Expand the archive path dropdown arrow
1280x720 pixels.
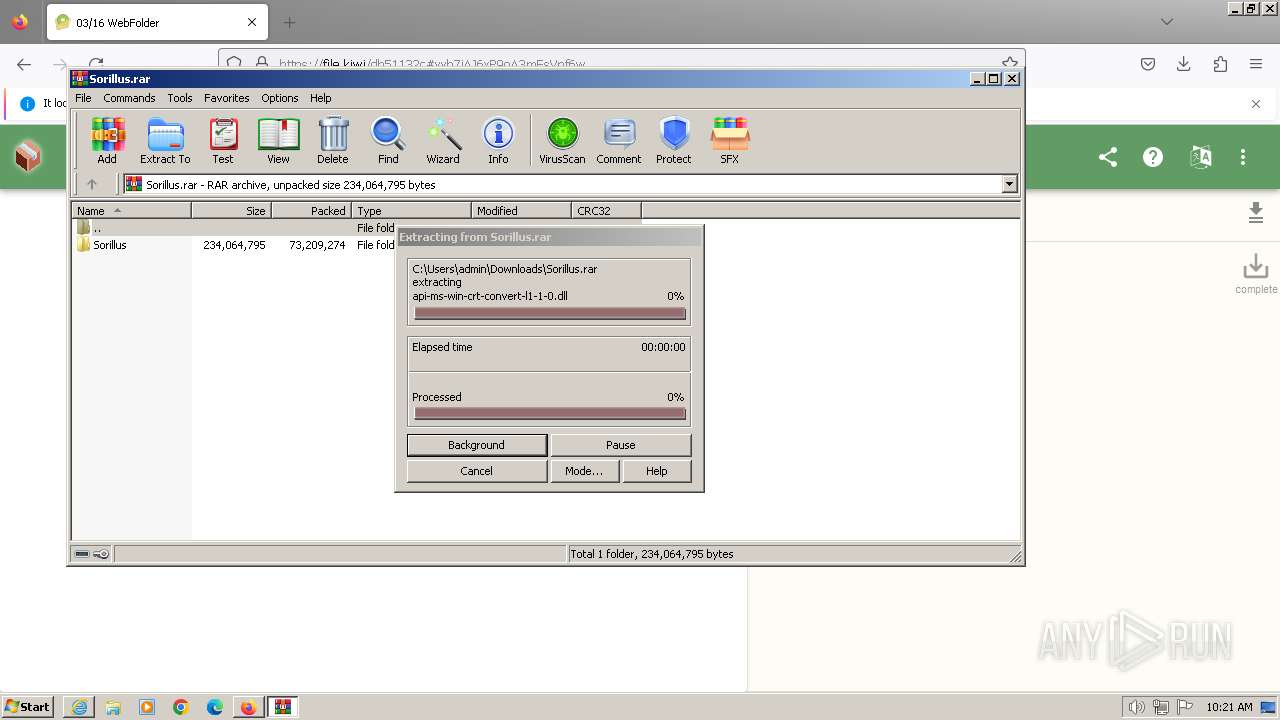[x=1009, y=184]
